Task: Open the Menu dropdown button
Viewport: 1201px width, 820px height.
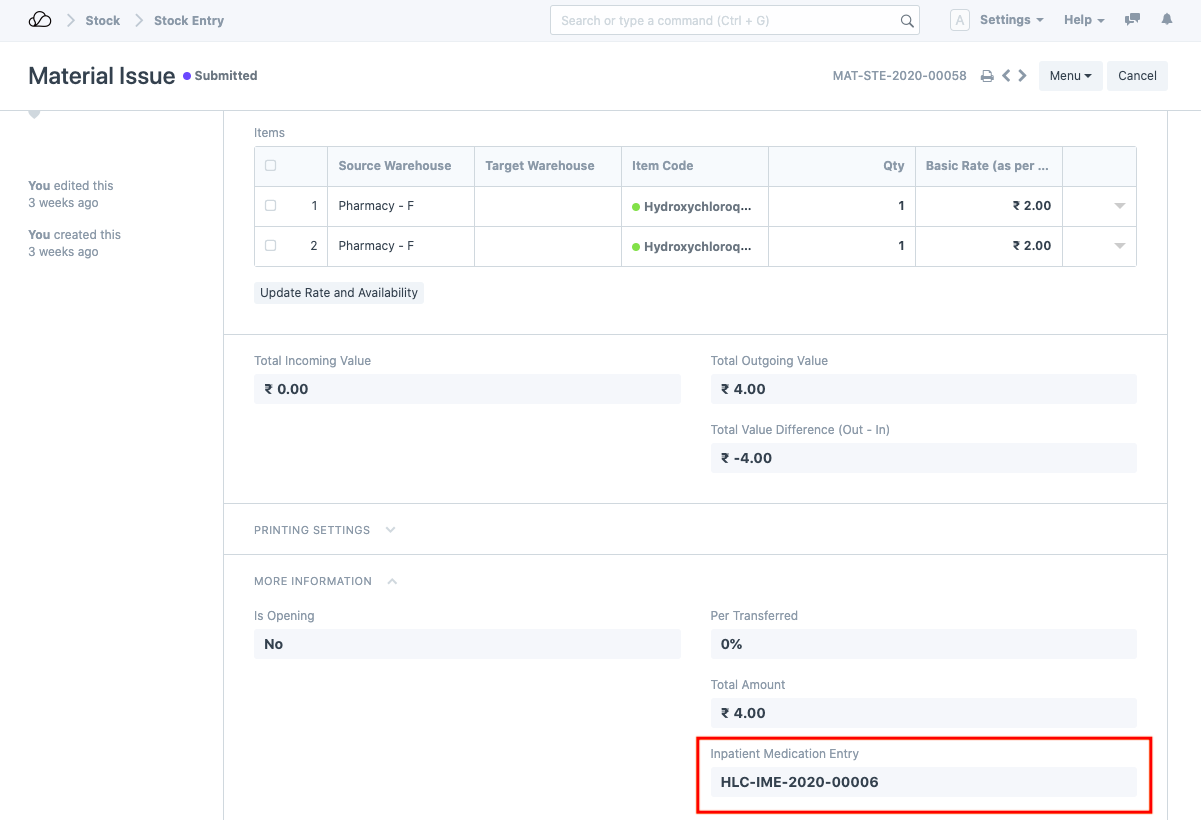Action: pyautogui.click(x=1070, y=76)
